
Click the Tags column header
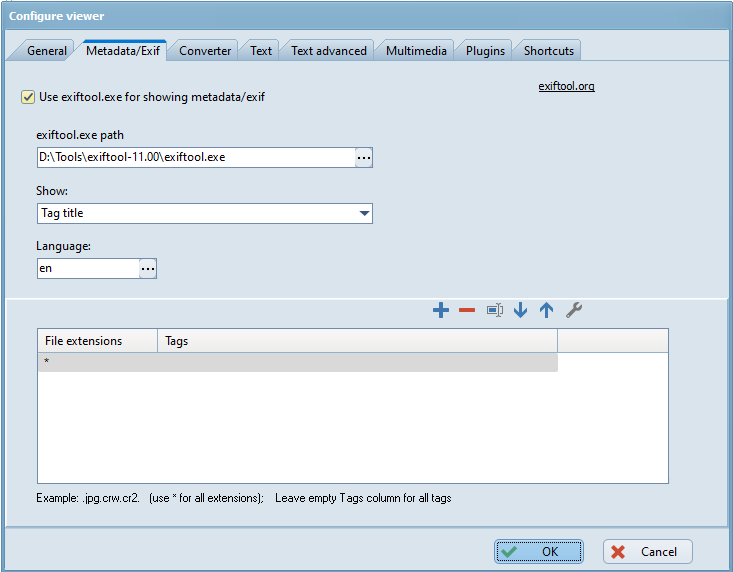click(357, 341)
